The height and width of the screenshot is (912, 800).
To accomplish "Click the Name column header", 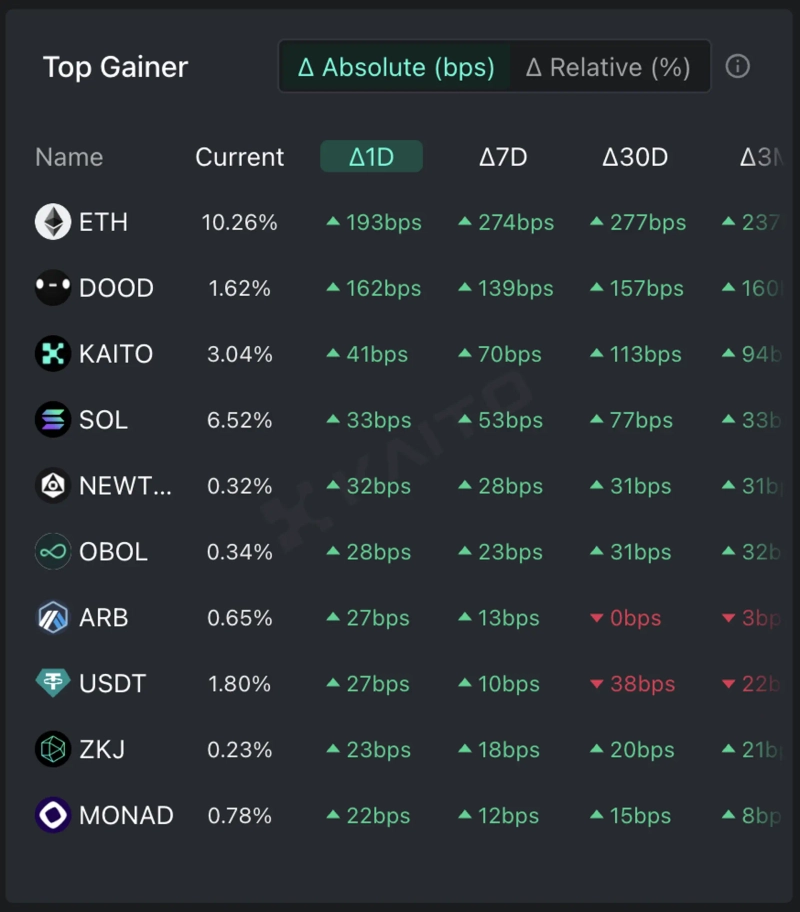I will click(69, 157).
